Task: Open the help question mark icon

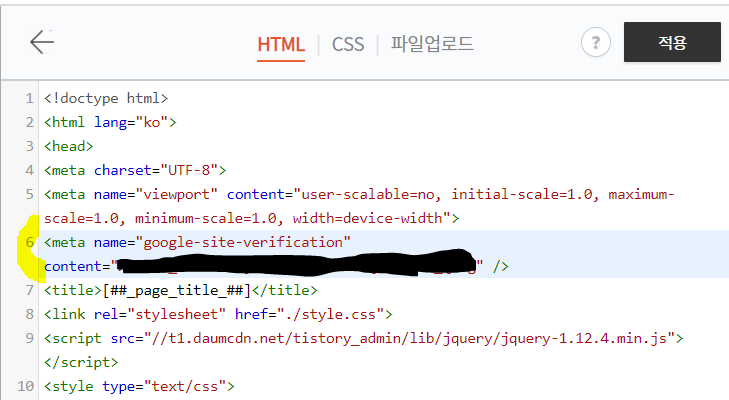Action: (x=596, y=42)
